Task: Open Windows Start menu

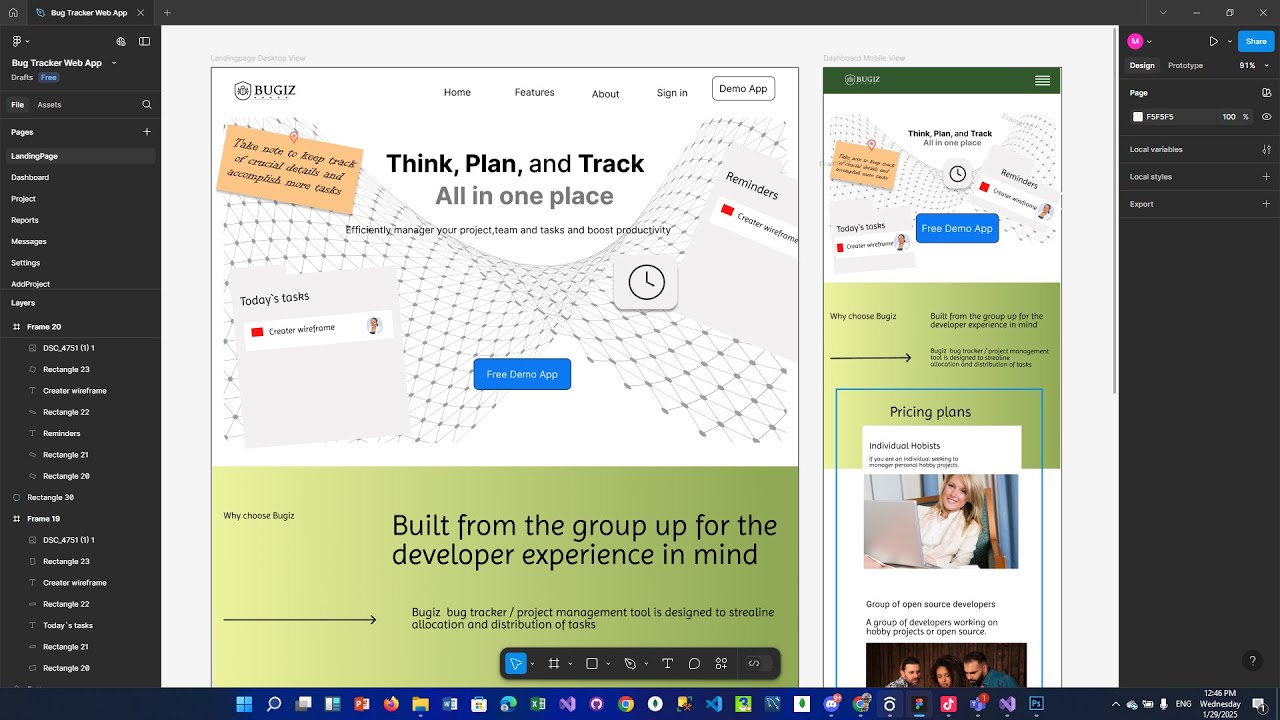Action: (244, 704)
